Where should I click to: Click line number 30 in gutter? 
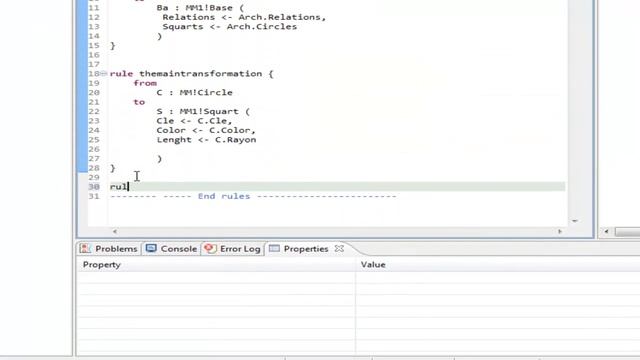pos(94,187)
